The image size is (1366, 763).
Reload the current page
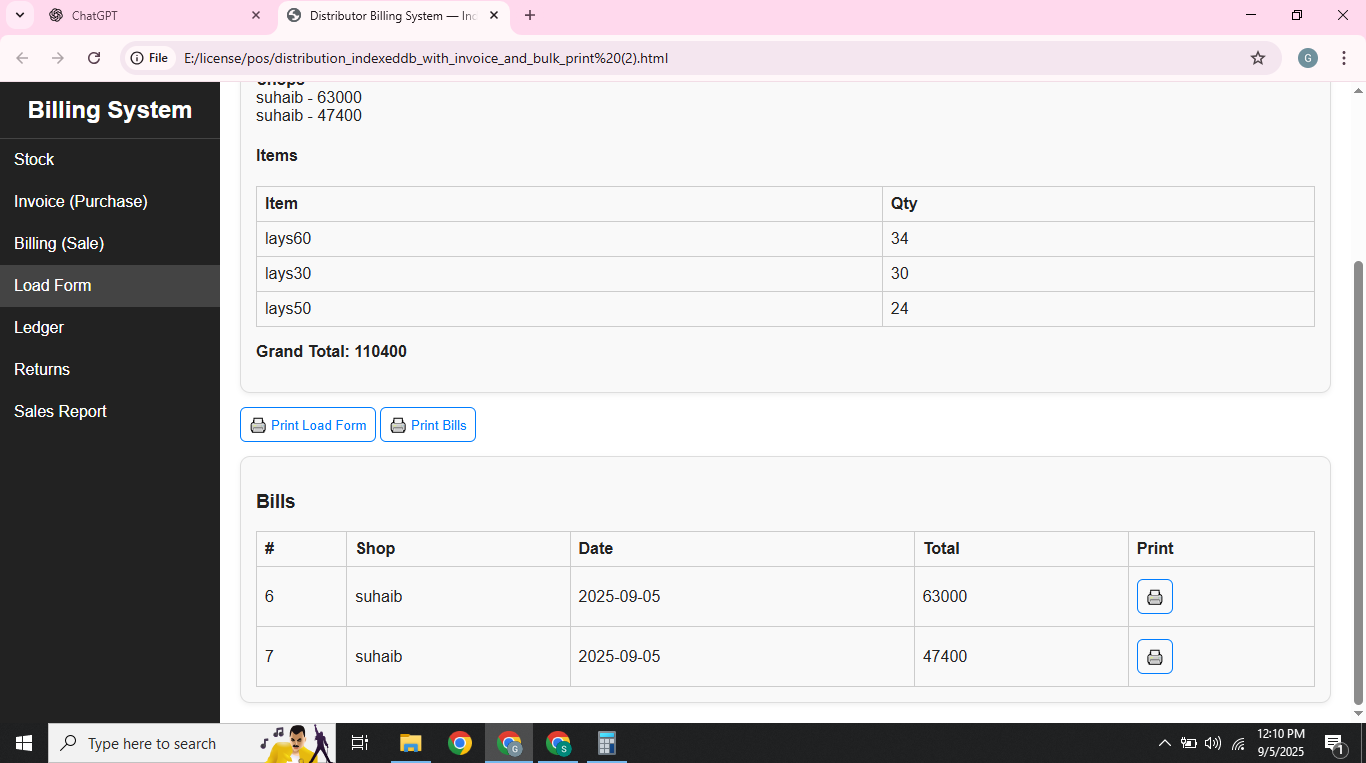[94, 58]
